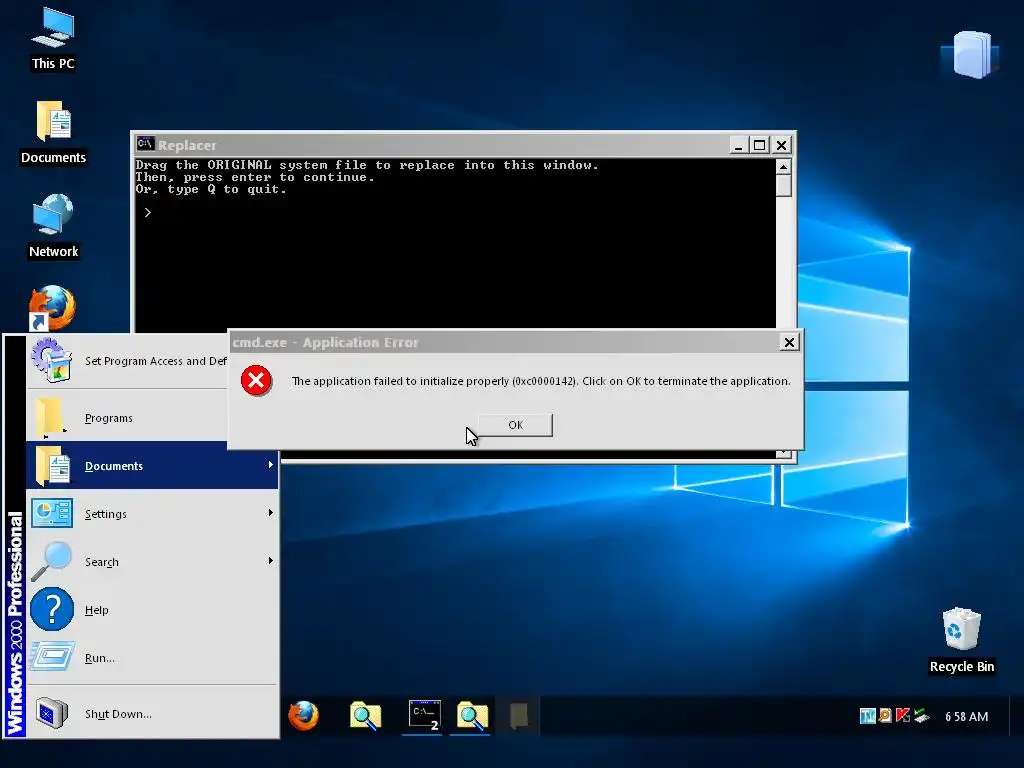Click the Programs folder icon in start menu
The width and height of the screenshot is (1024, 768).
pos(51,417)
